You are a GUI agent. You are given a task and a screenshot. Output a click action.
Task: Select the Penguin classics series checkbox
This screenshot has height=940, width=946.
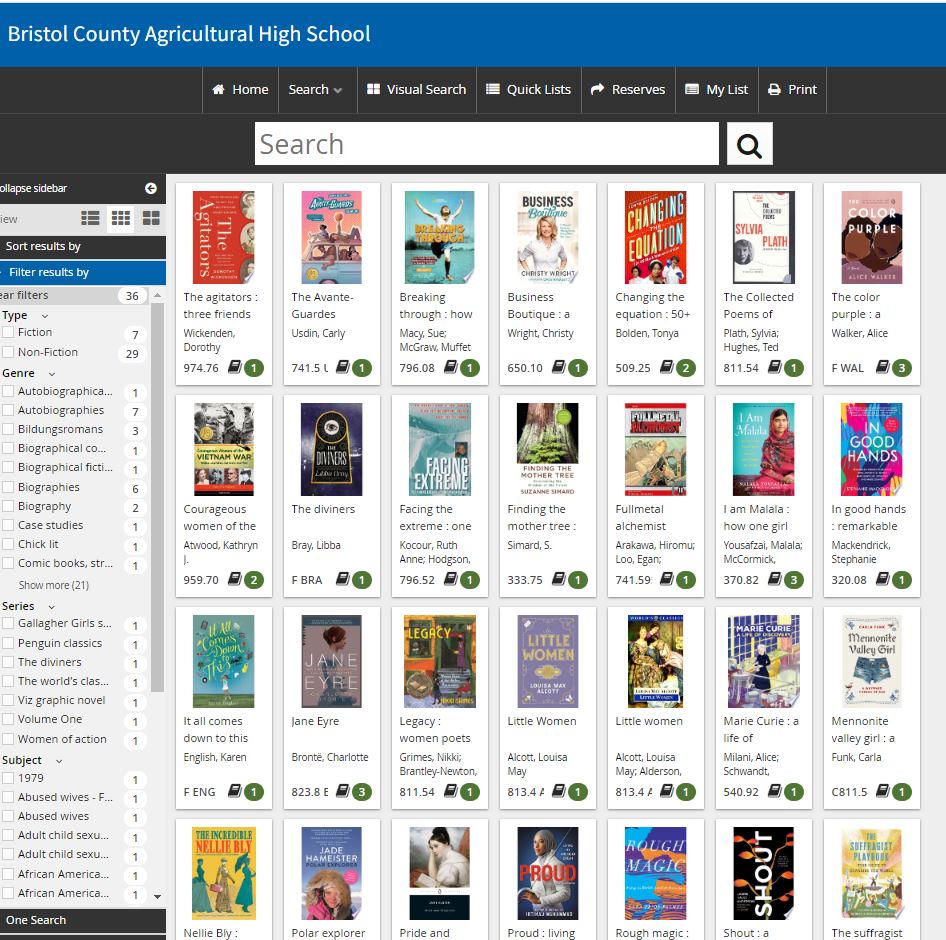tap(8, 643)
